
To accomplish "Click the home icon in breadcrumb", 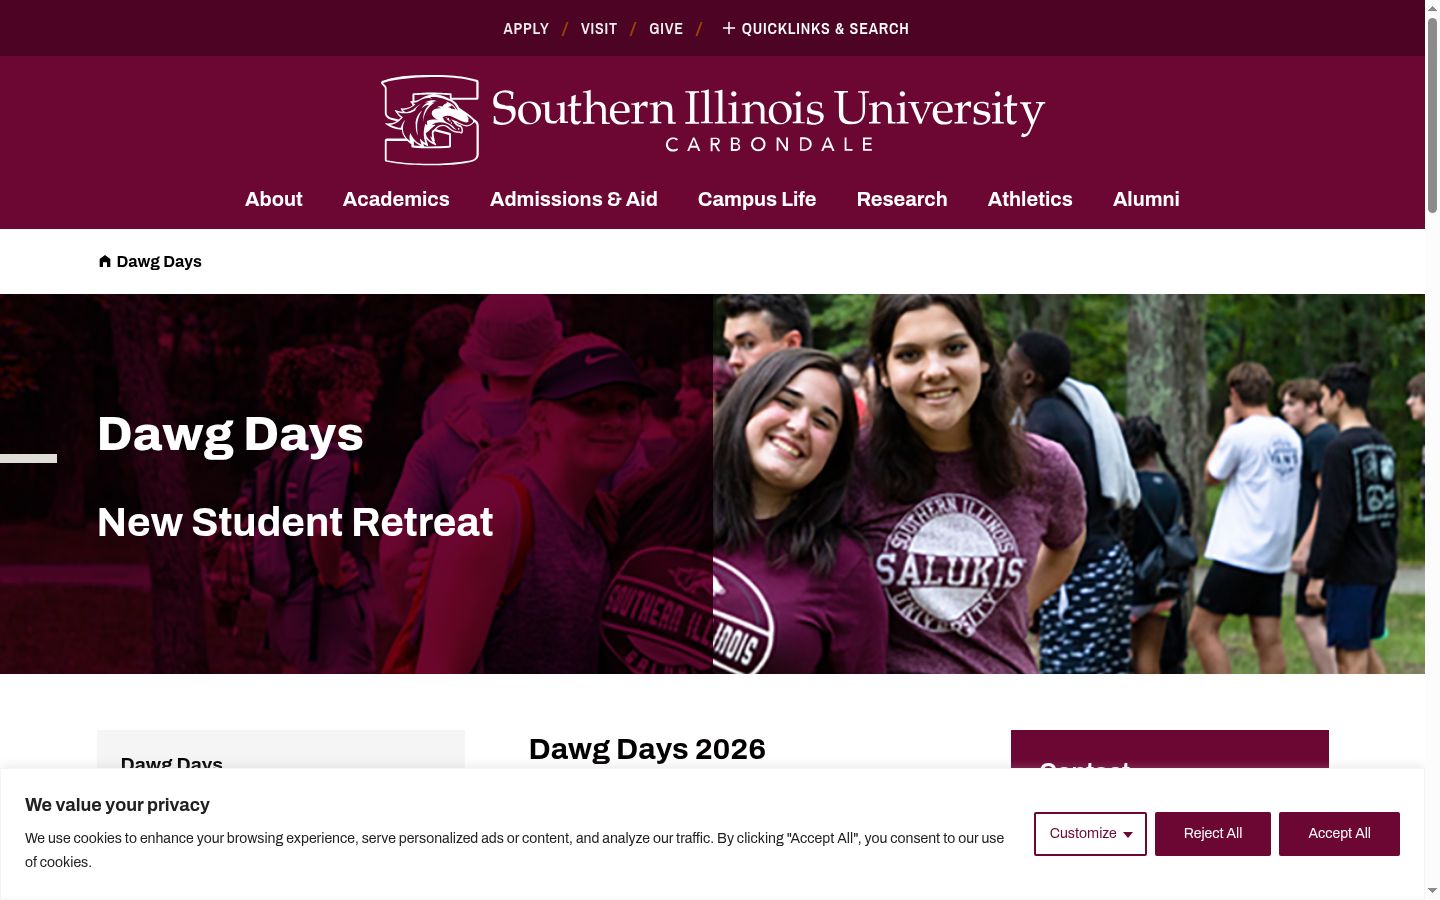I will tap(105, 261).
